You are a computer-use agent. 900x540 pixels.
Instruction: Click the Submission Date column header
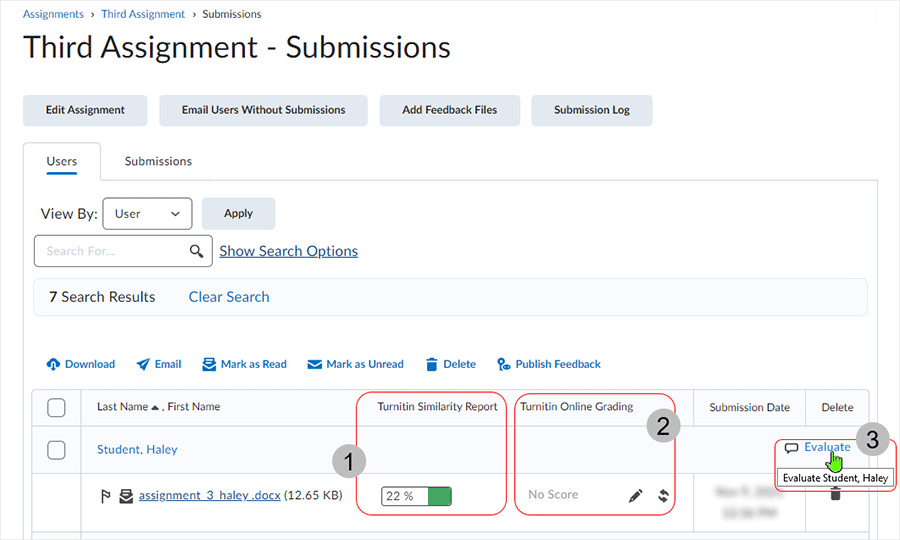click(750, 407)
